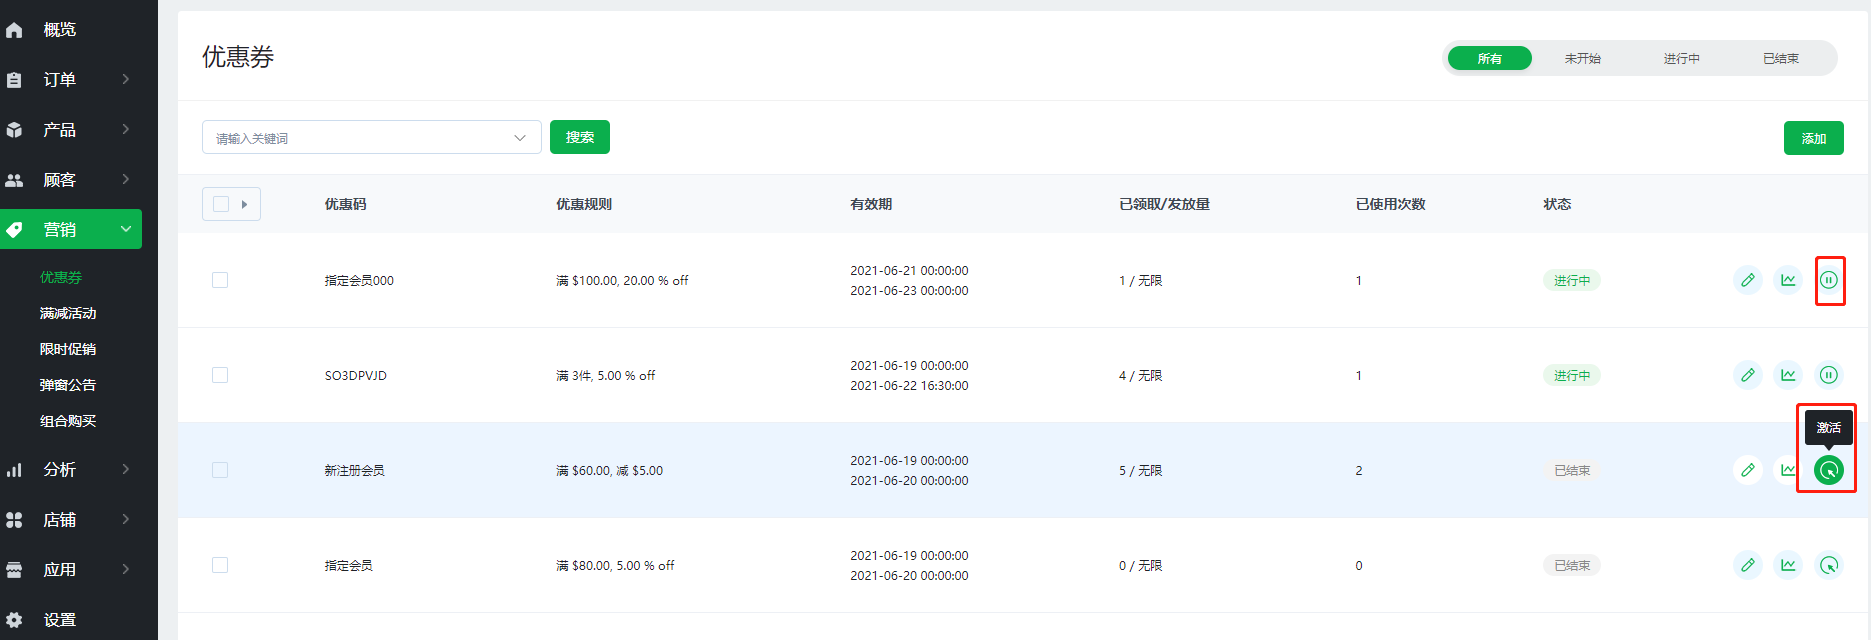Image resolution: width=1871 pixels, height=640 pixels.
Task: Activate the 新注册会员 coupon
Action: pos(1829,470)
